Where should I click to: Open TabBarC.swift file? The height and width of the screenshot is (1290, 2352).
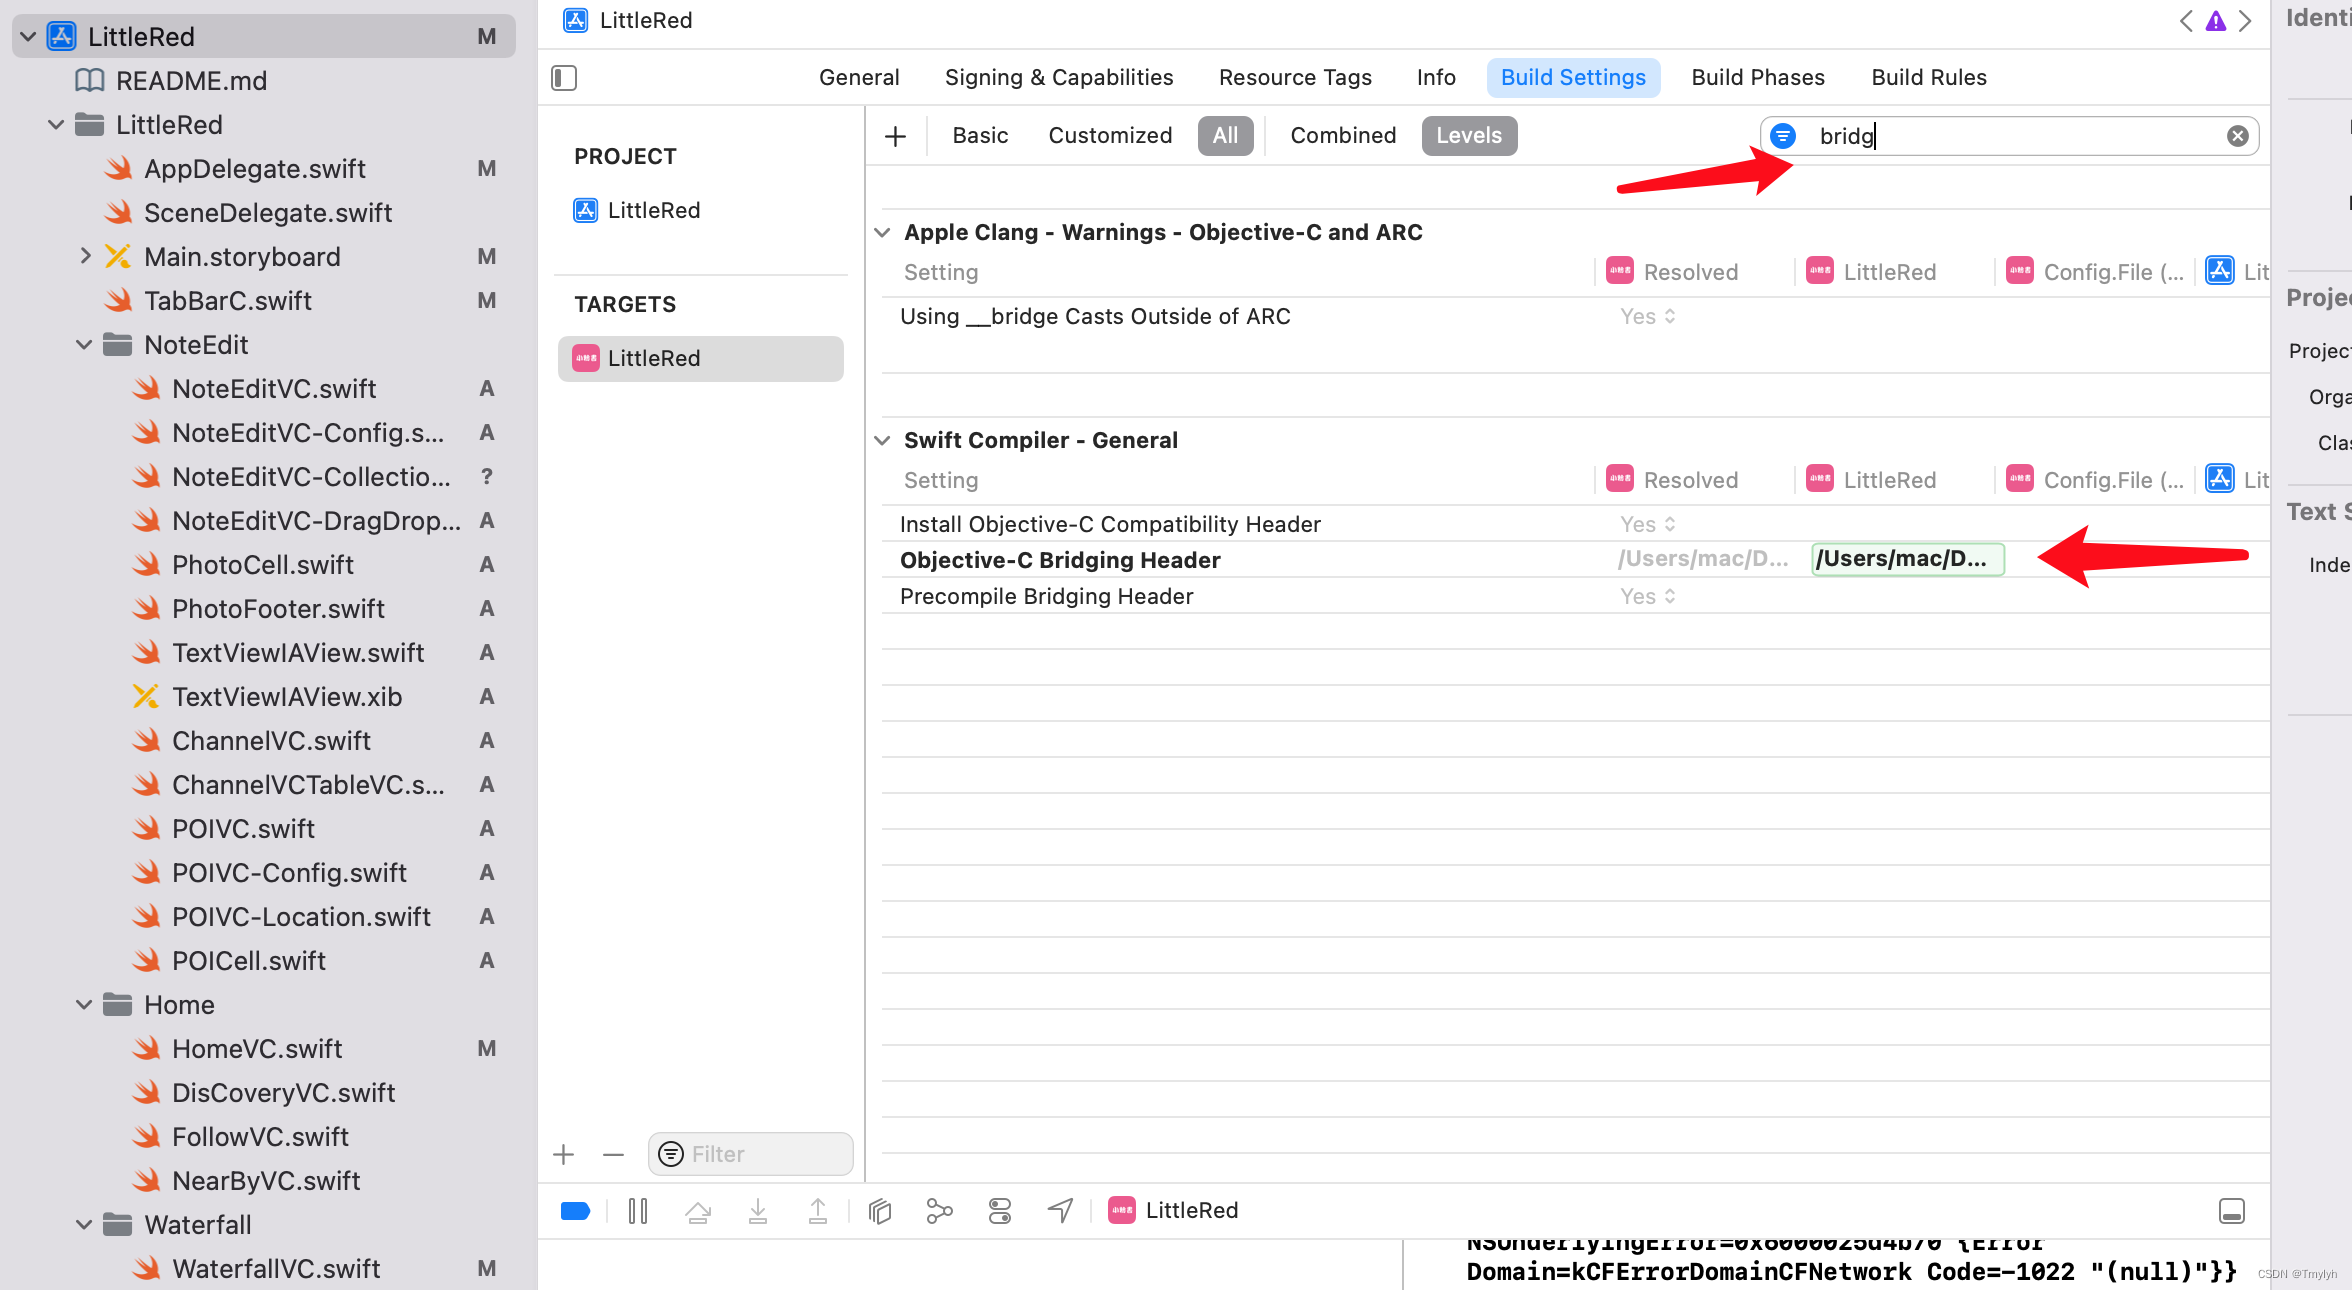pos(228,301)
